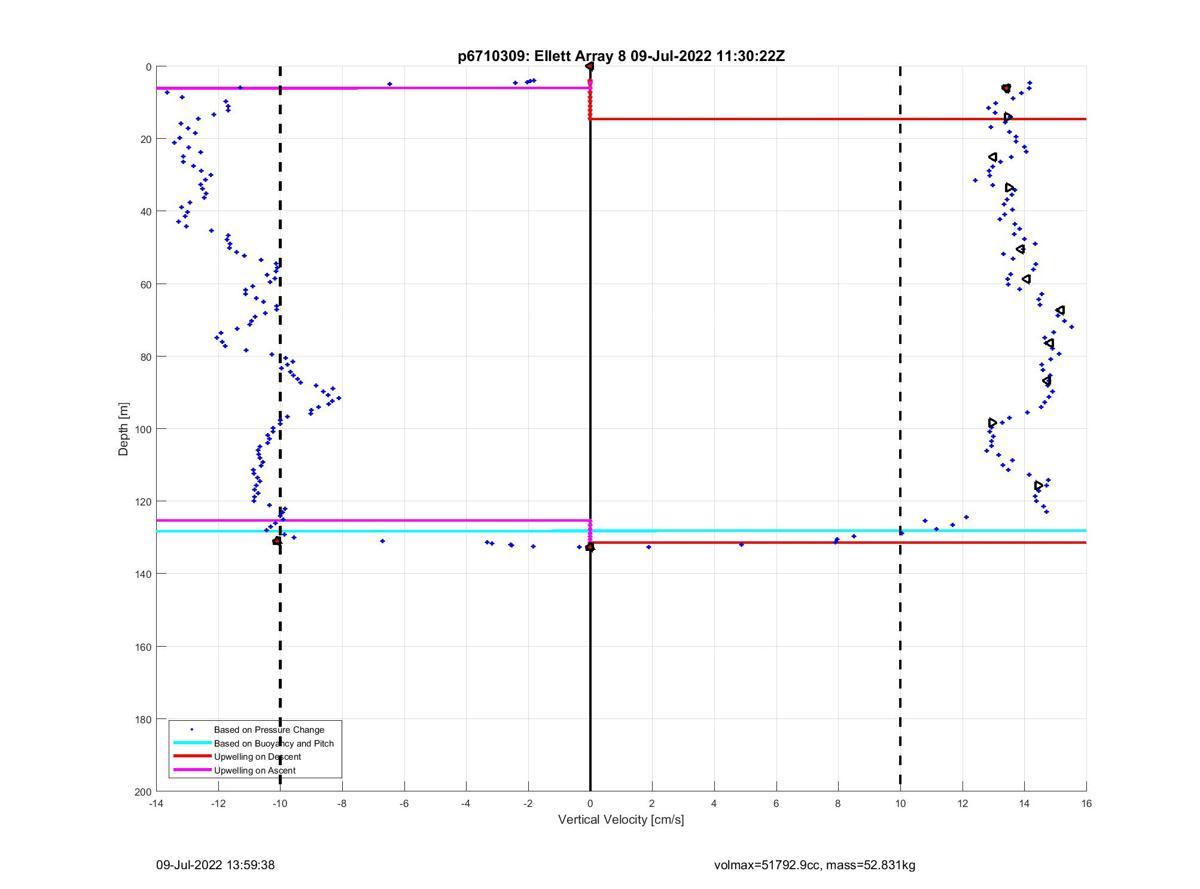
Task: Click depth-axis tick label '160'
Action: [143, 647]
